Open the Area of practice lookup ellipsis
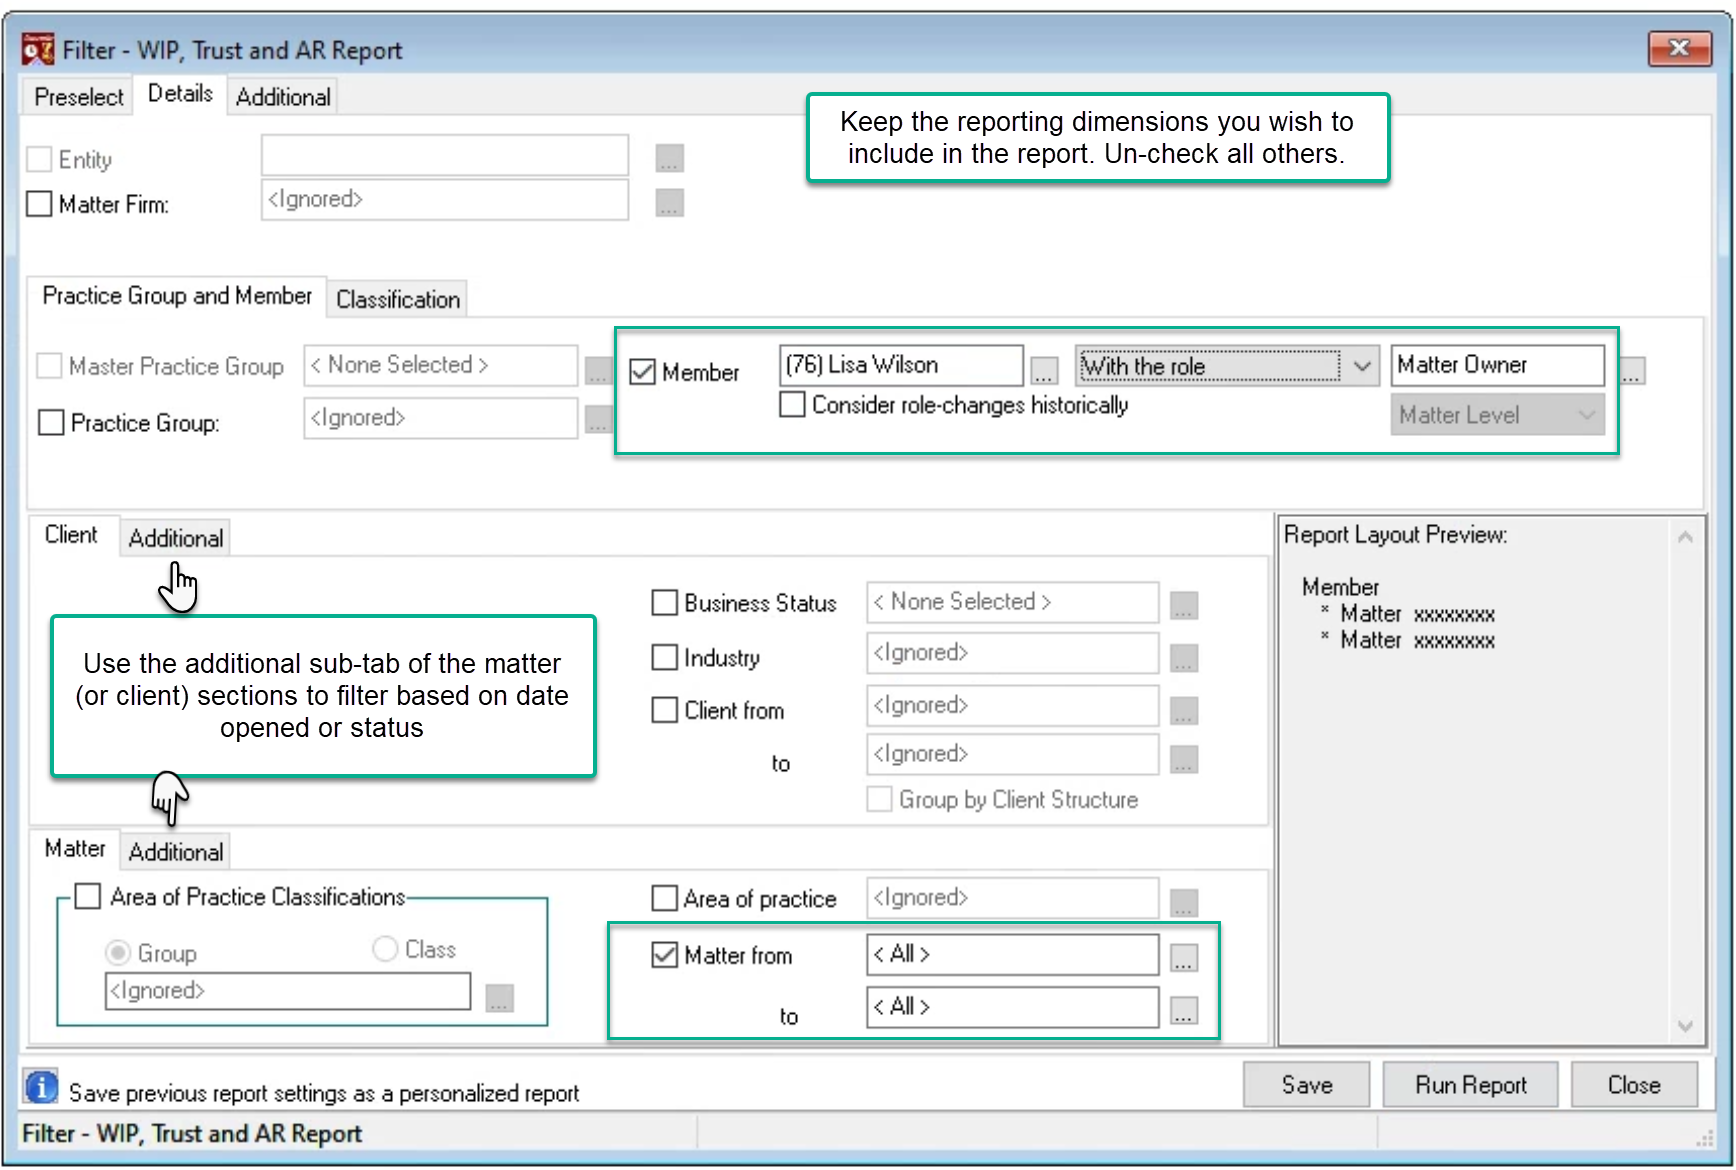The image size is (1736, 1170). coord(1184,903)
